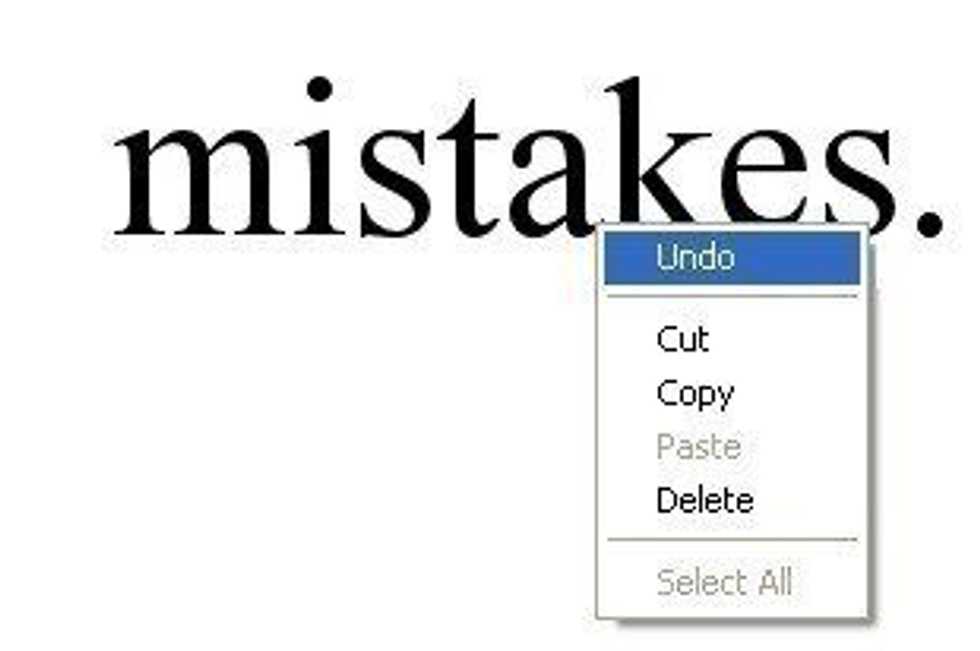The width and height of the screenshot is (980, 651).
Task: Pick Copy in the context menu
Action: 732,394
